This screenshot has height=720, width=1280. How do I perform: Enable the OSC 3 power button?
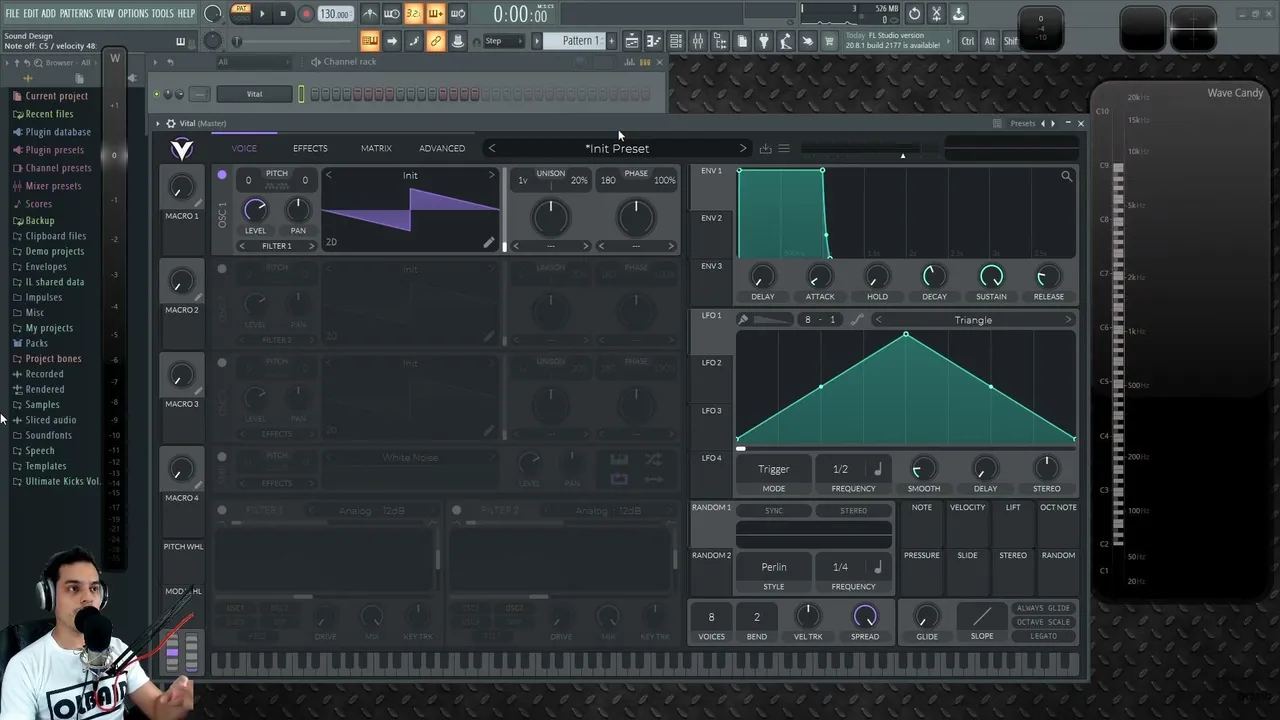(x=222, y=362)
